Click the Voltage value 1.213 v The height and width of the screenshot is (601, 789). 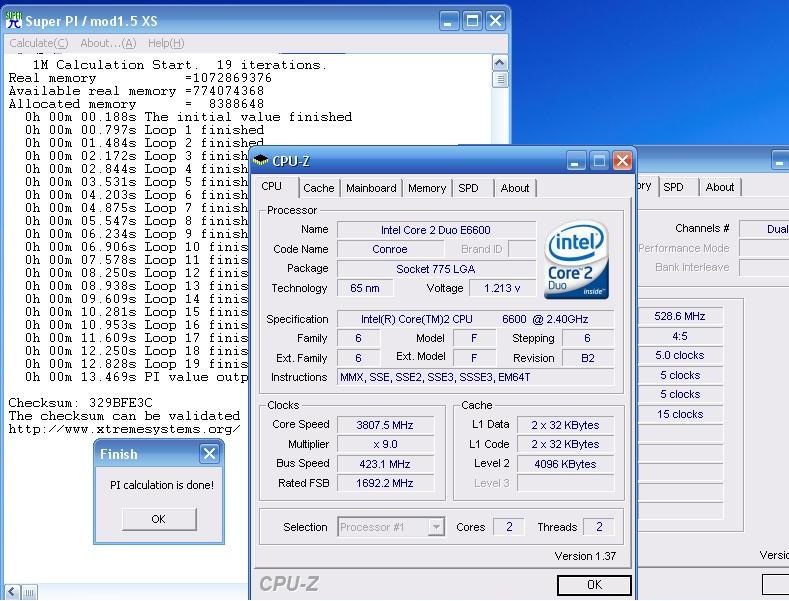(x=502, y=288)
